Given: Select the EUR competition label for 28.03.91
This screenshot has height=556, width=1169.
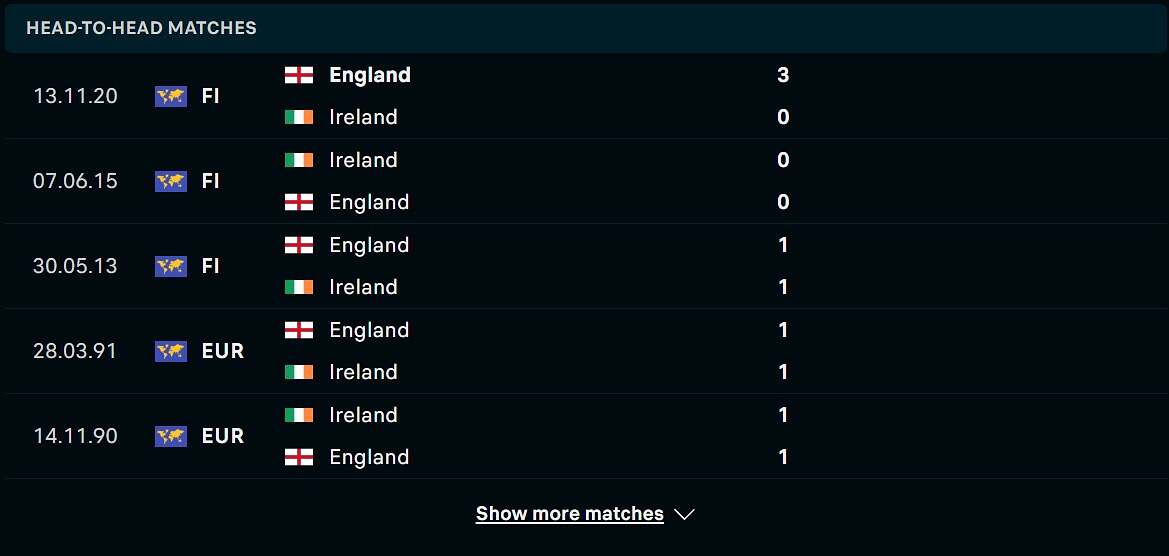Looking at the screenshot, I should [223, 351].
